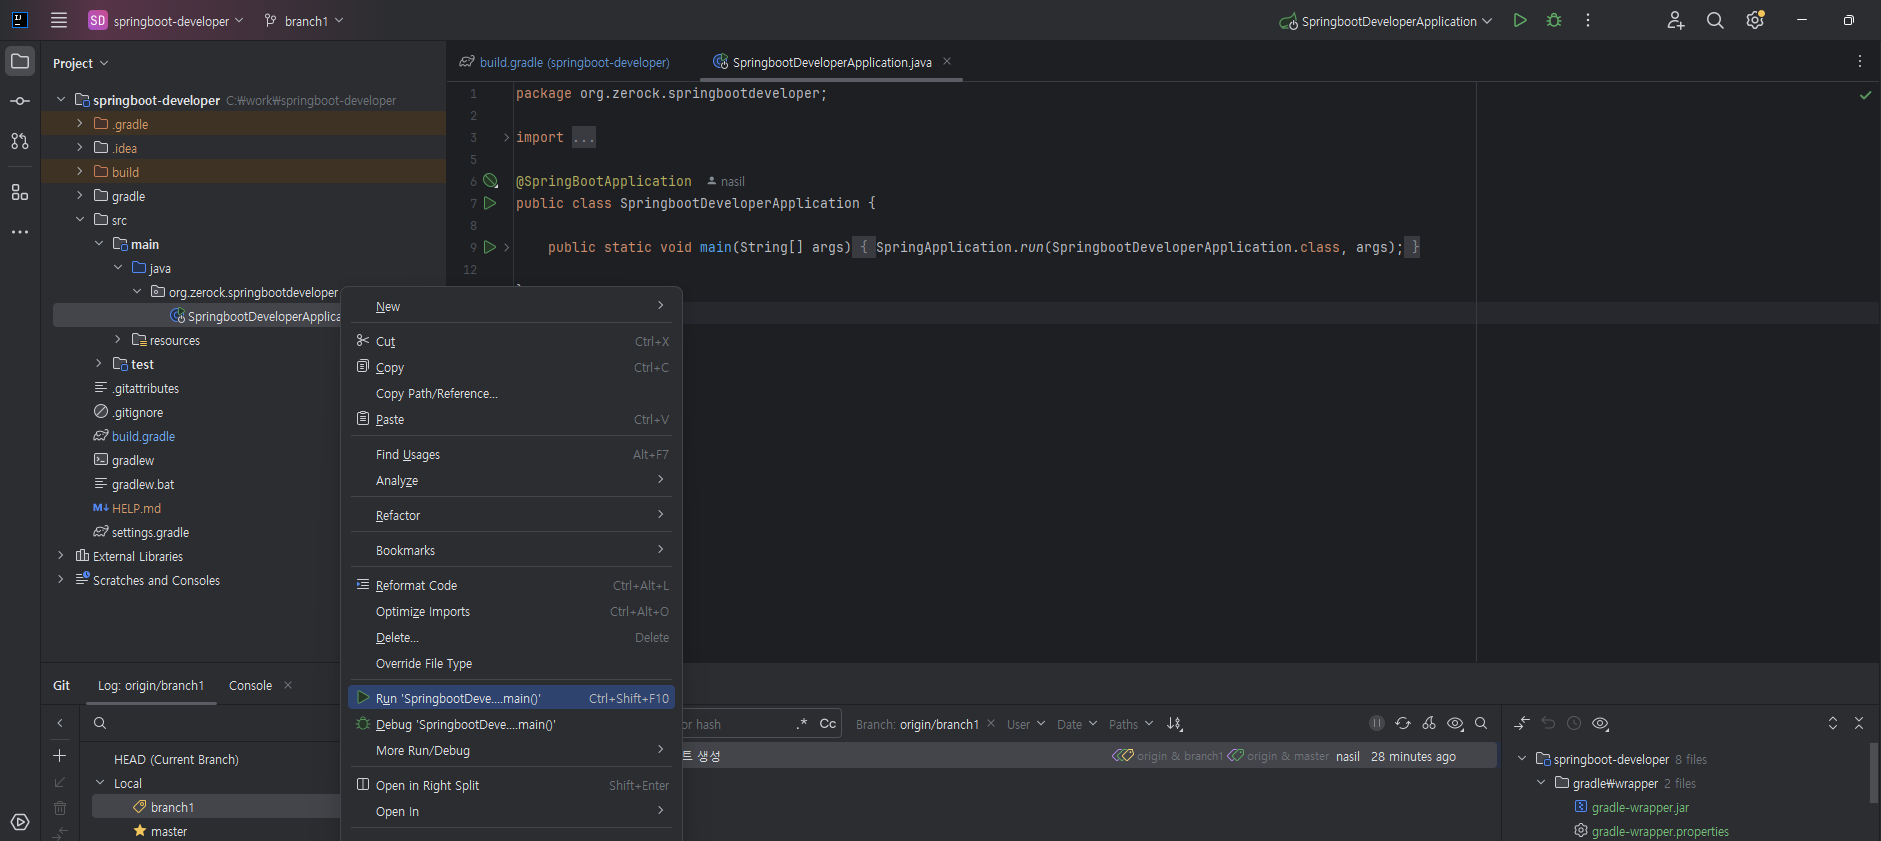Open more actions next to Debug
Viewport: 1881px width, 841px height.
pyautogui.click(x=1588, y=20)
